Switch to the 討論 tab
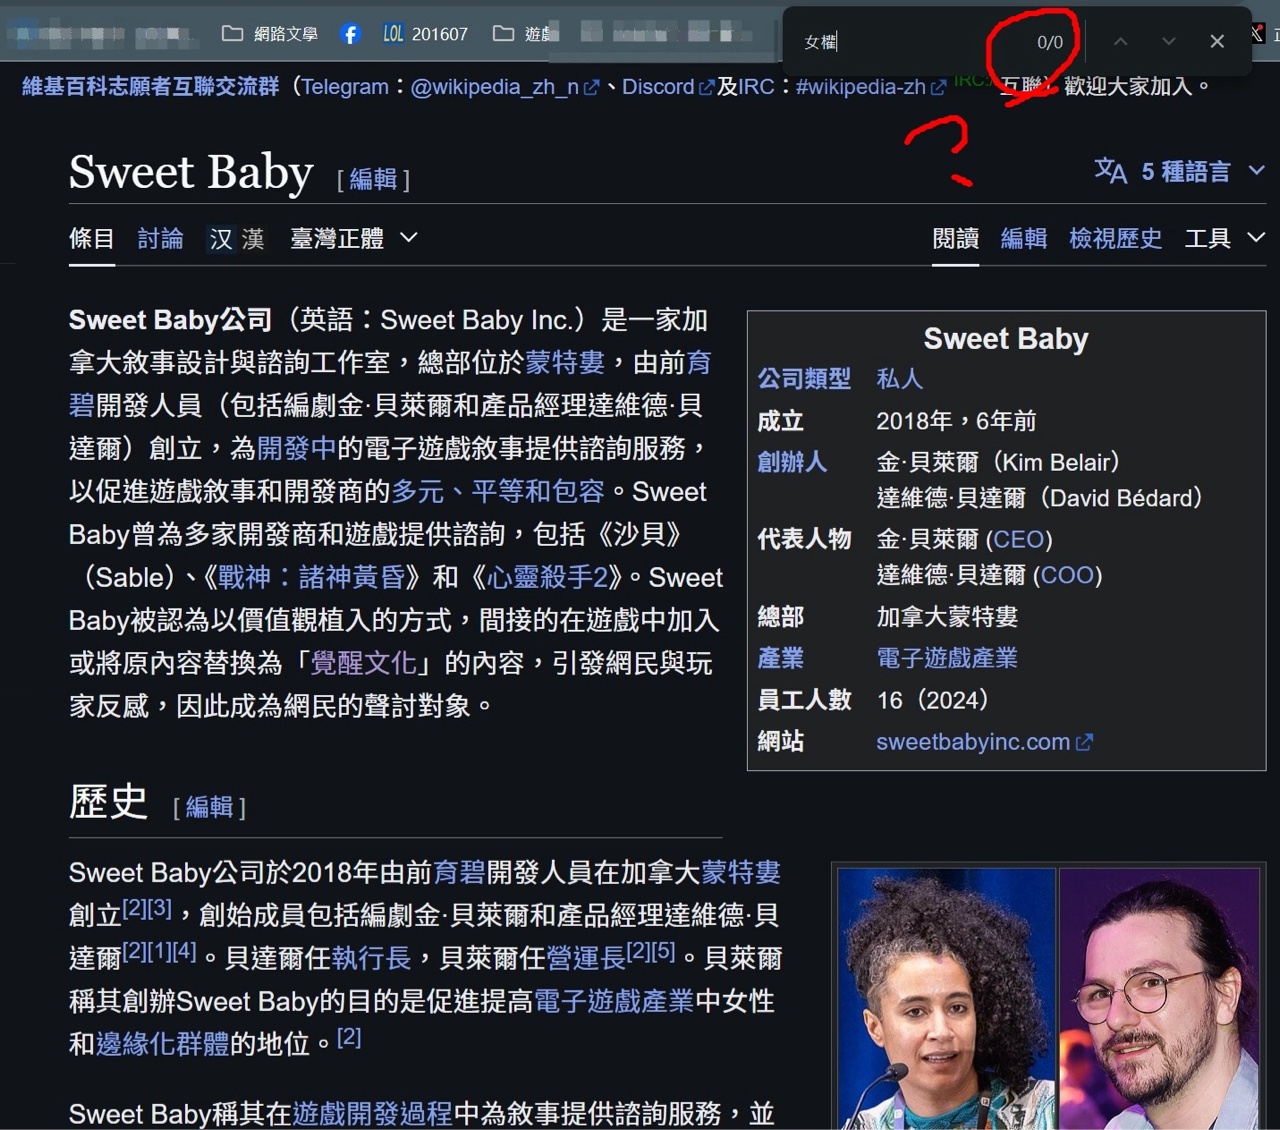The image size is (1280, 1130). coord(160,238)
